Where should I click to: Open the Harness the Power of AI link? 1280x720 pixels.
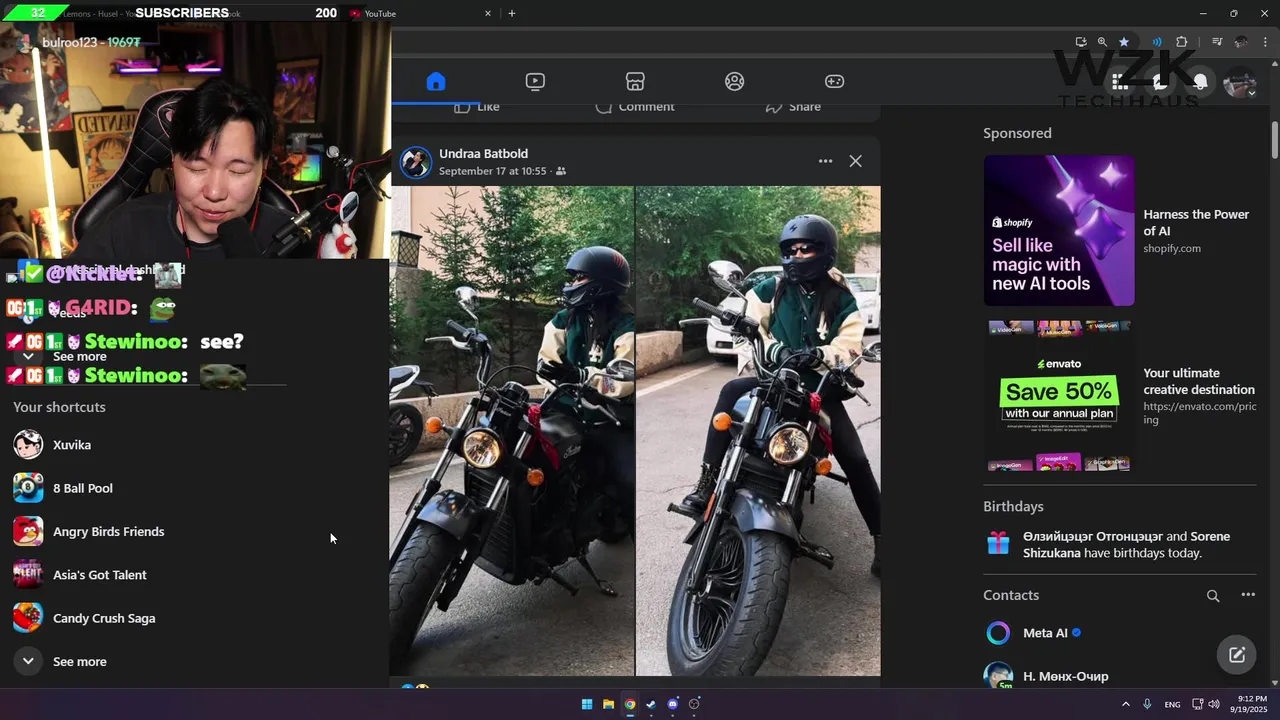[1196, 222]
